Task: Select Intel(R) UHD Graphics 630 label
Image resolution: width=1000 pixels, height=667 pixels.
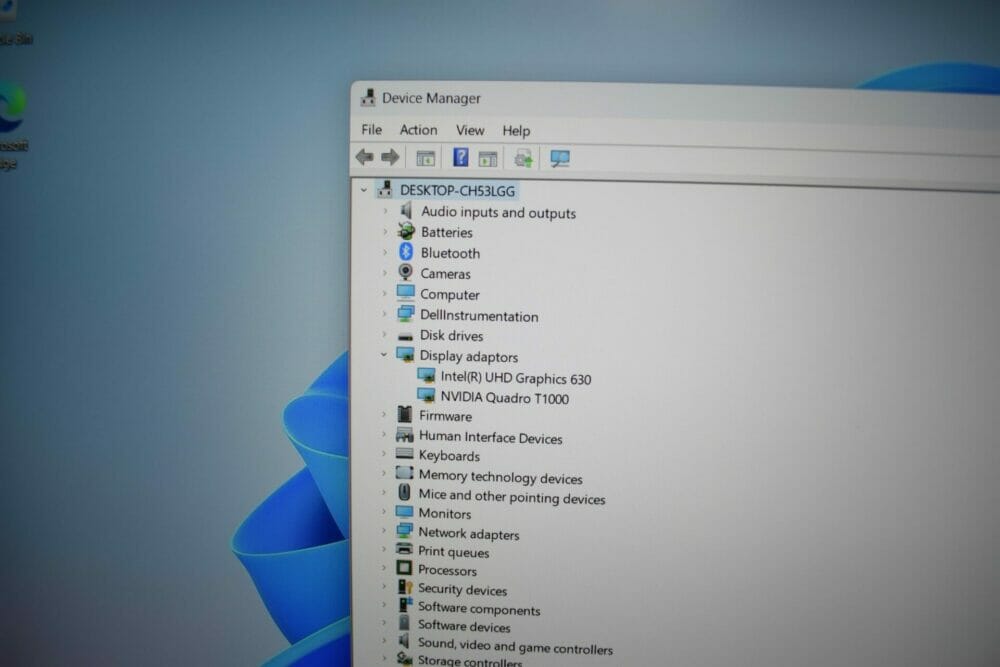Action: coord(515,378)
